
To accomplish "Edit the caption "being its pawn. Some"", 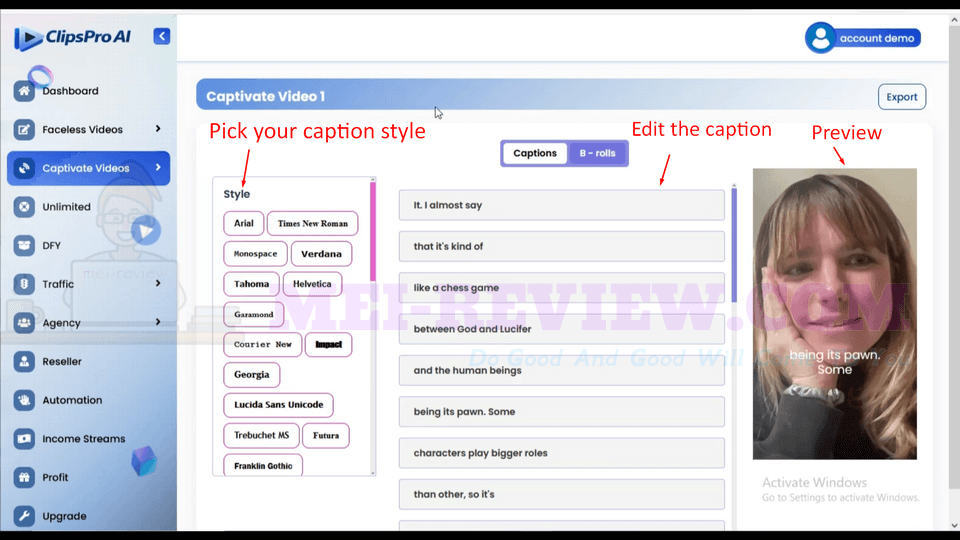I will [561, 411].
